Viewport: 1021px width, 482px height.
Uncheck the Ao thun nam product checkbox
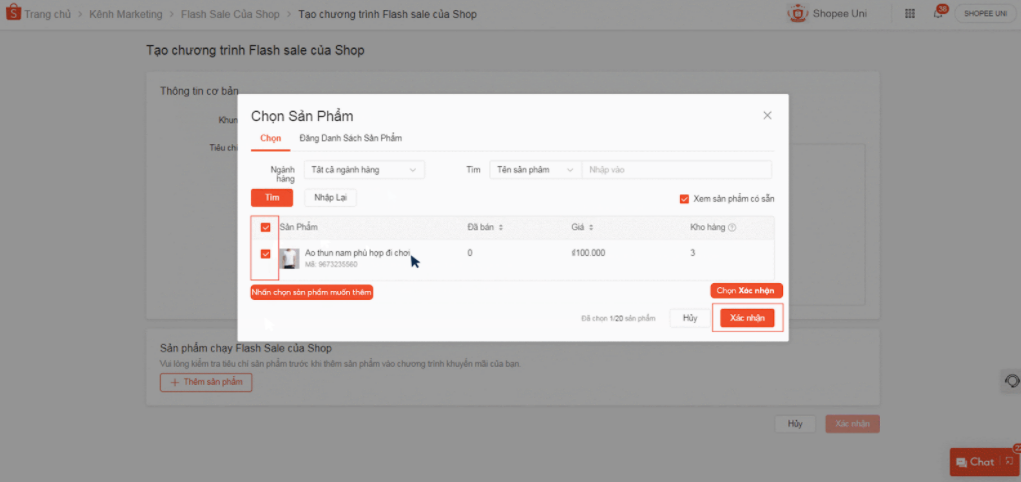point(265,254)
